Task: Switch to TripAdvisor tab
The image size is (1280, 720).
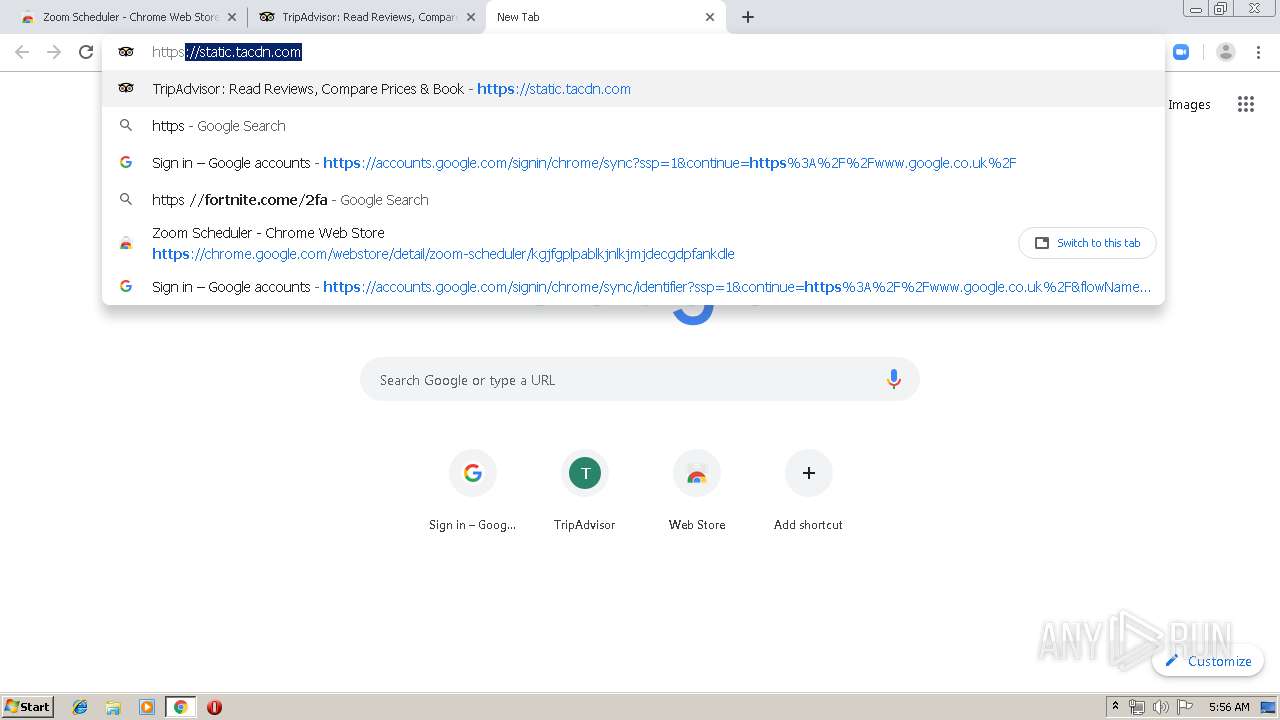Action: pyautogui.click(x=365, y=17)
